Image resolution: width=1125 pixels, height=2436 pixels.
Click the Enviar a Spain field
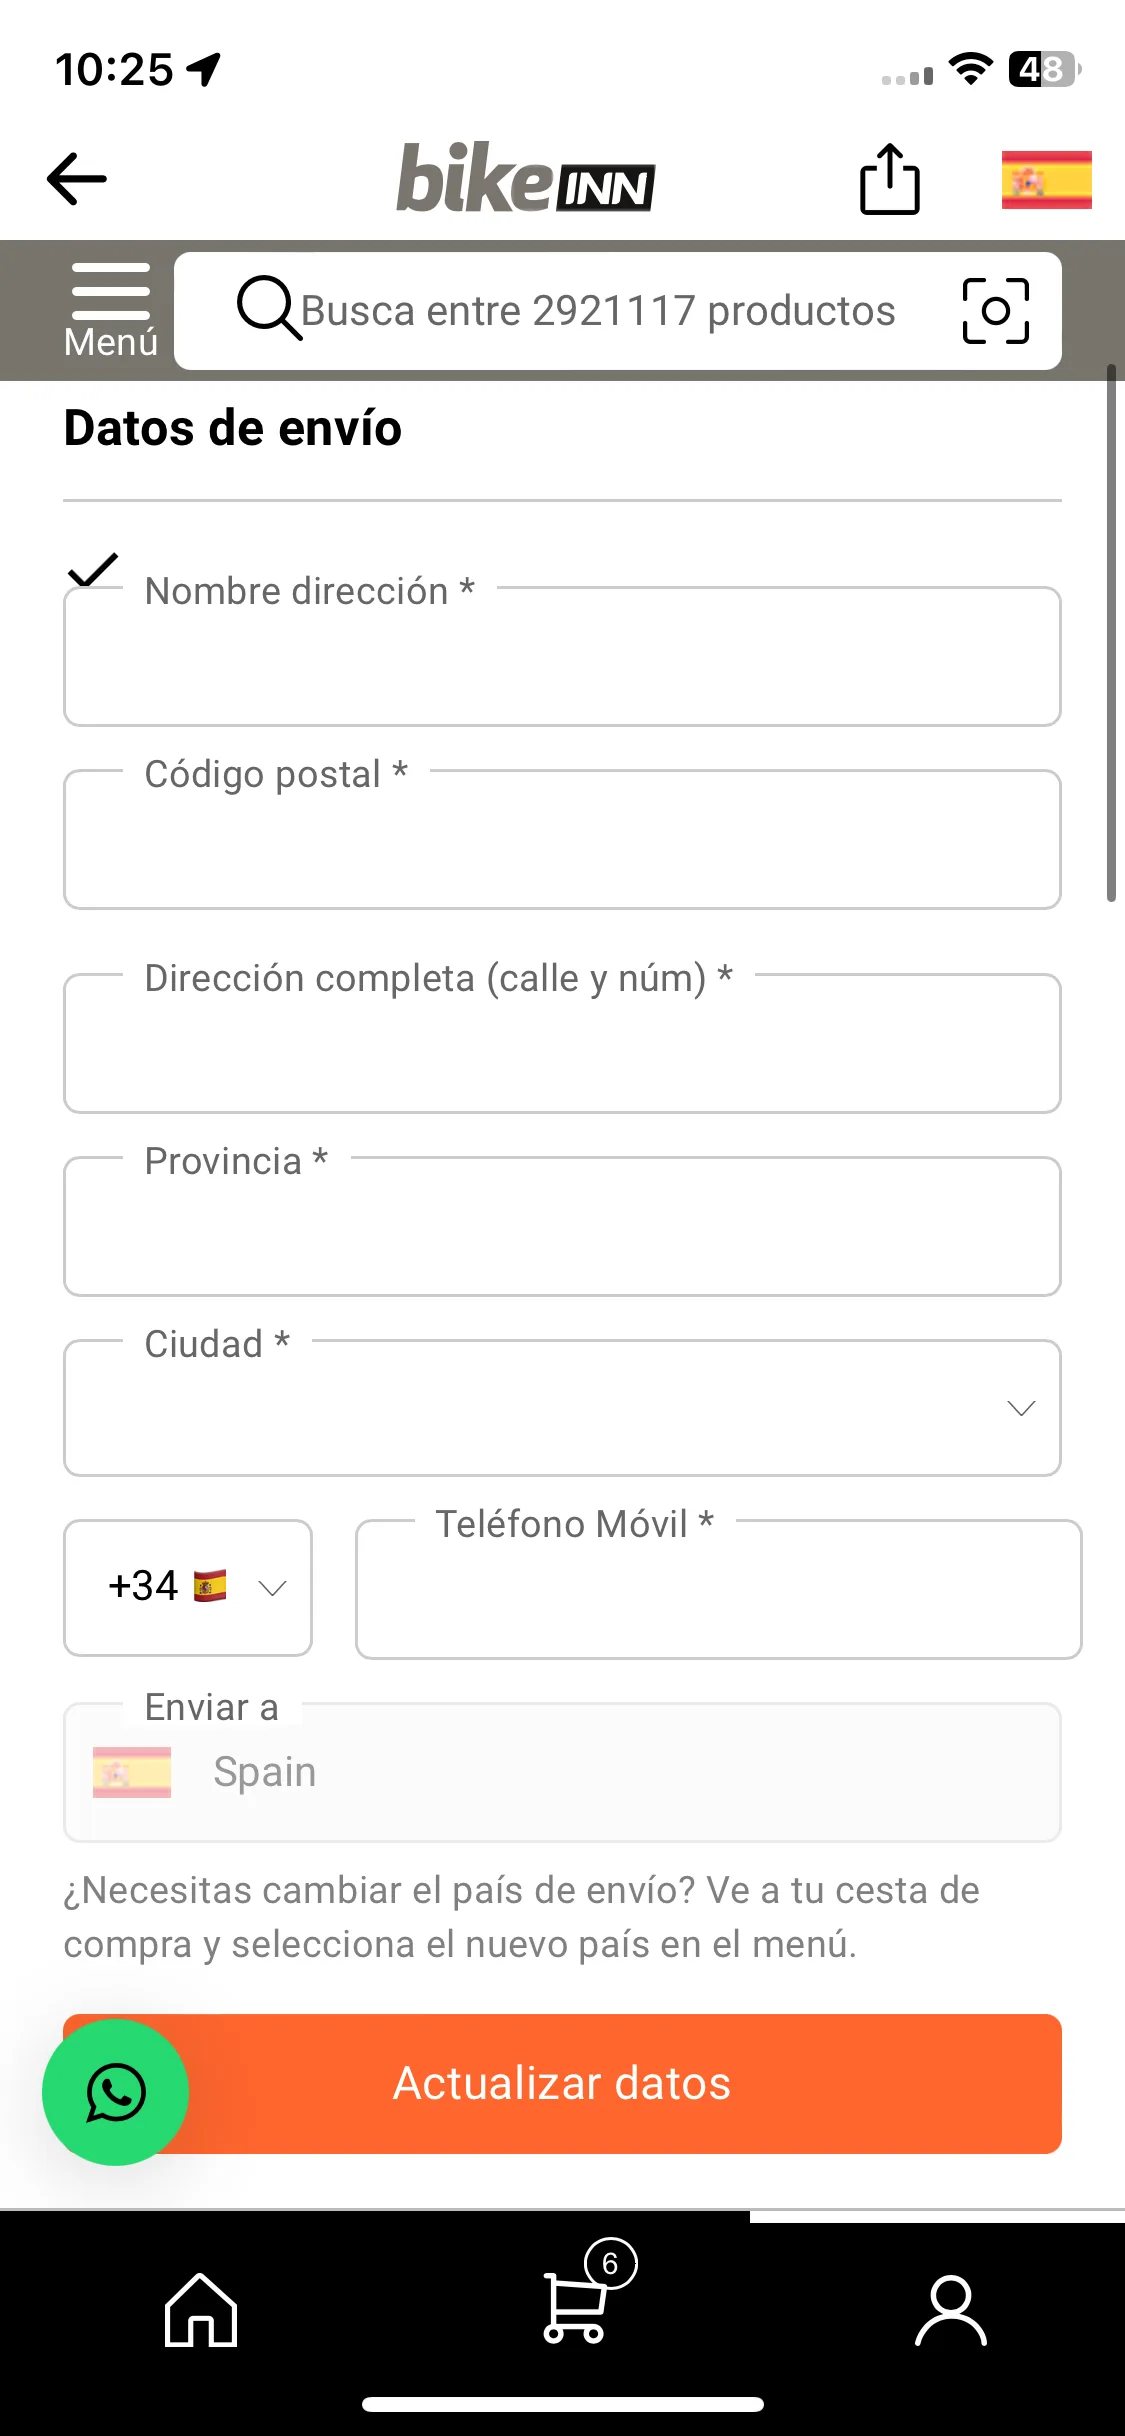pyautogui.click(x=562, y=1772)
